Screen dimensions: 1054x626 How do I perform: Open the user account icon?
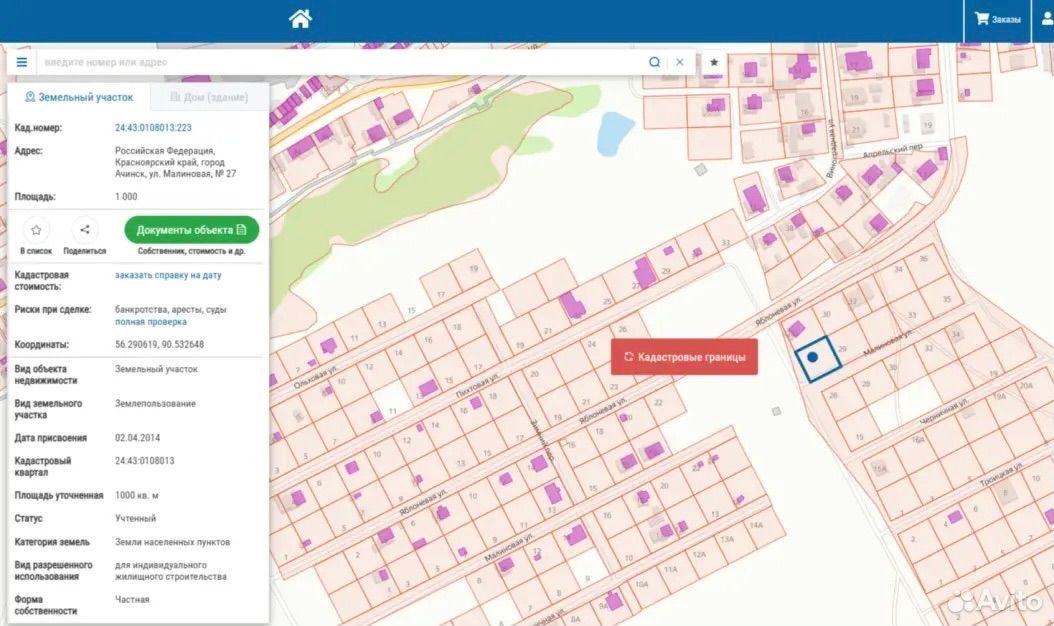(x=1047, y=19)
